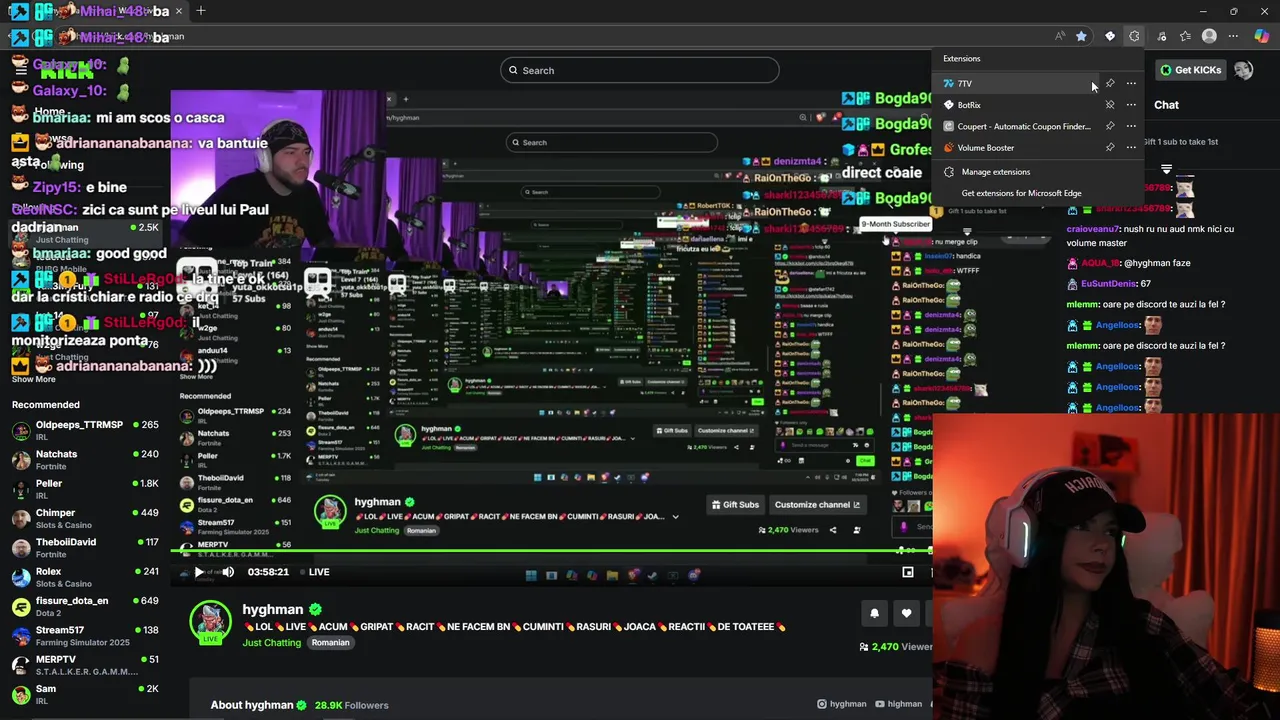The image size is (1280, 720).
Task: Click Customize channel in the stream
Action: (x=817, y=505)
